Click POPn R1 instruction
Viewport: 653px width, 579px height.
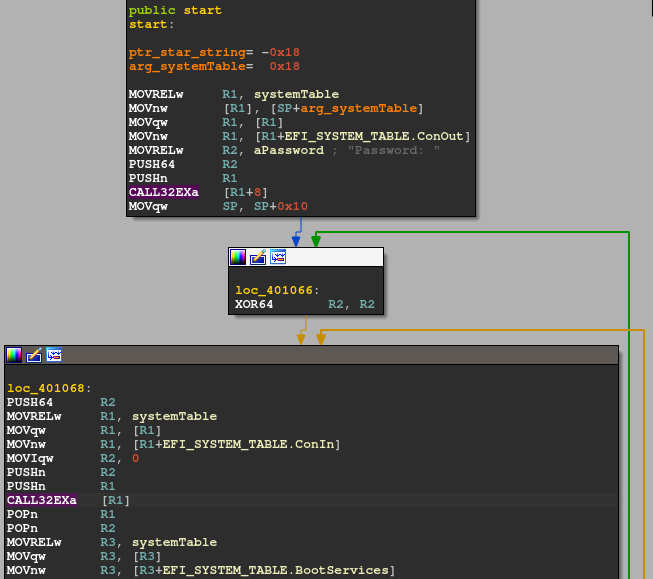click(61, 514)
